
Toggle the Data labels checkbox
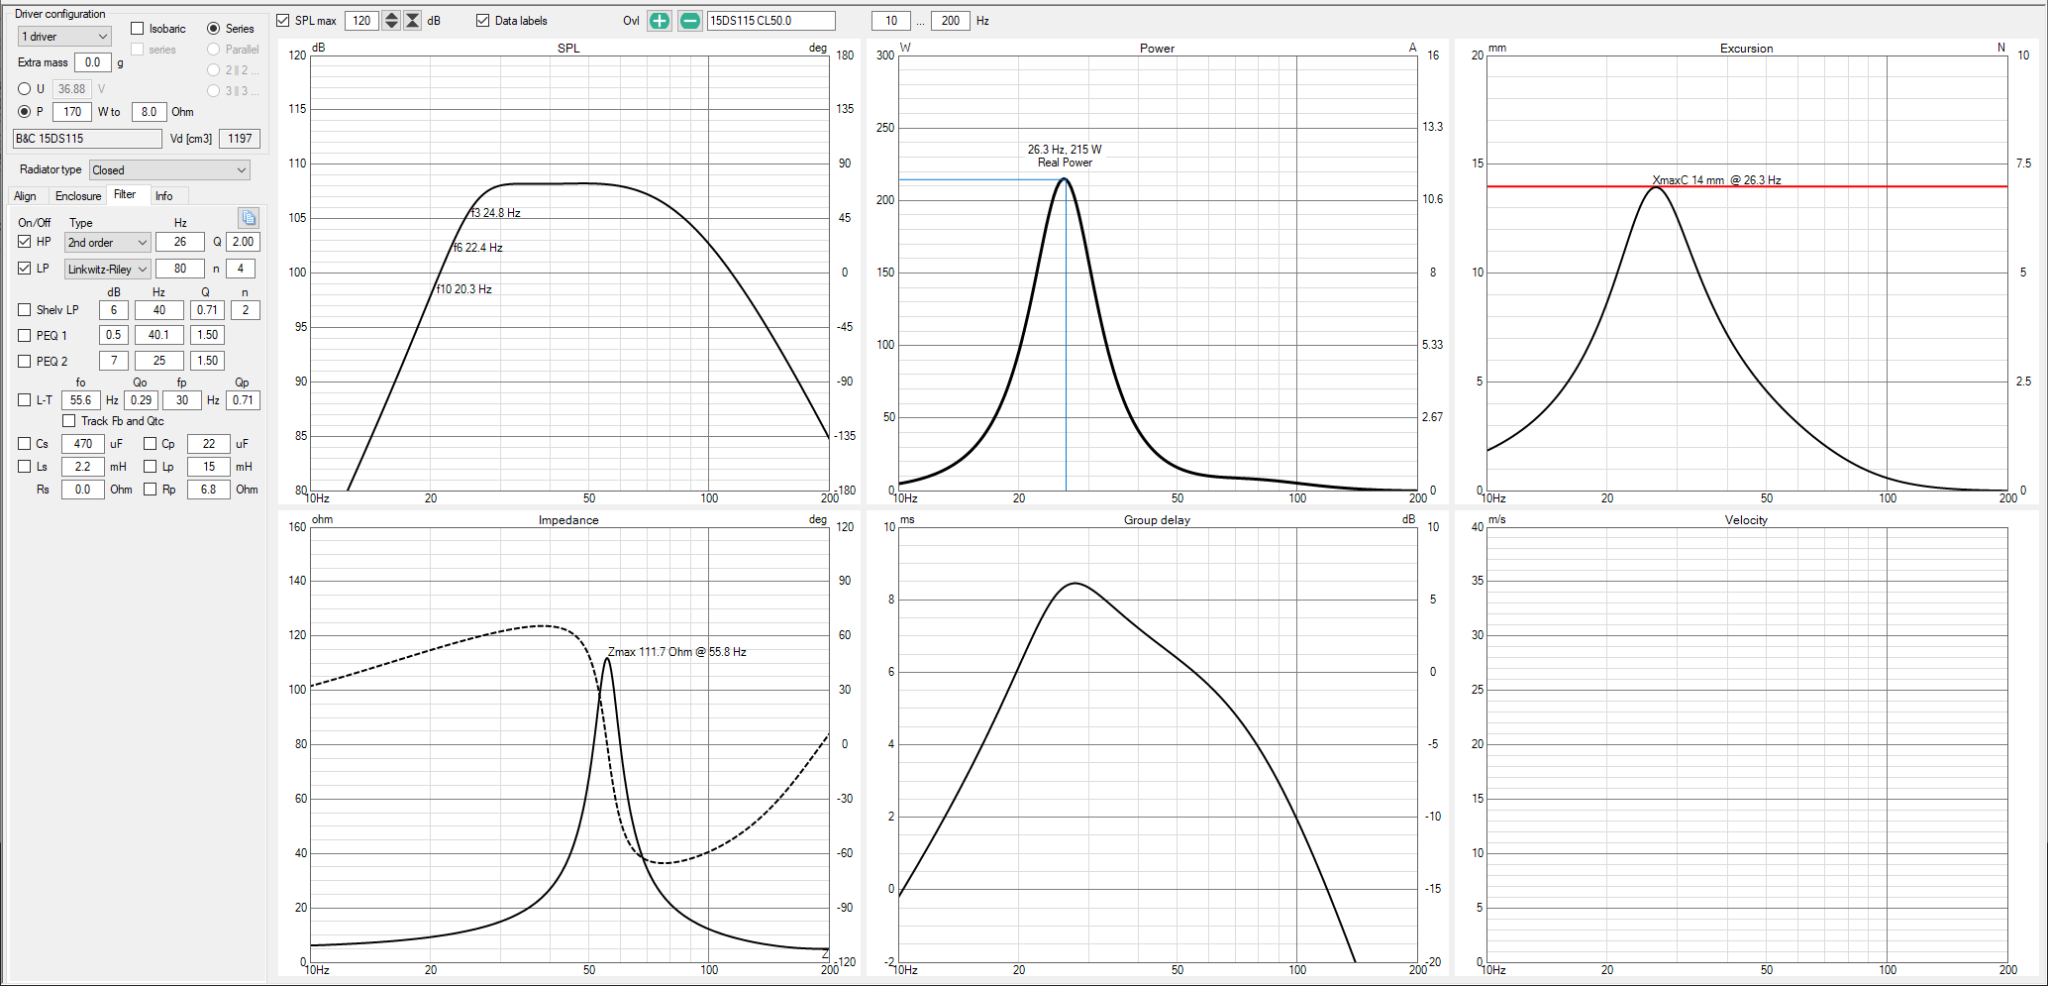click(483, 20)
